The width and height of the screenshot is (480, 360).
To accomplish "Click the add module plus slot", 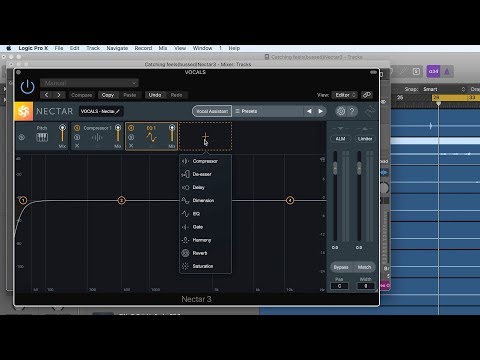I will click(205, 136).
